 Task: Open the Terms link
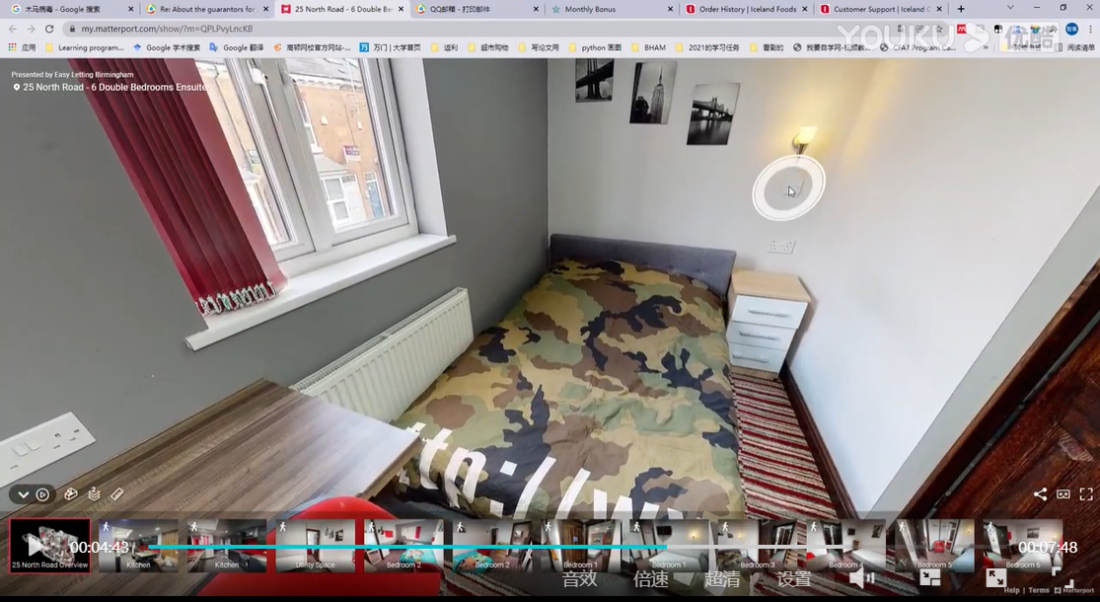1038,591
